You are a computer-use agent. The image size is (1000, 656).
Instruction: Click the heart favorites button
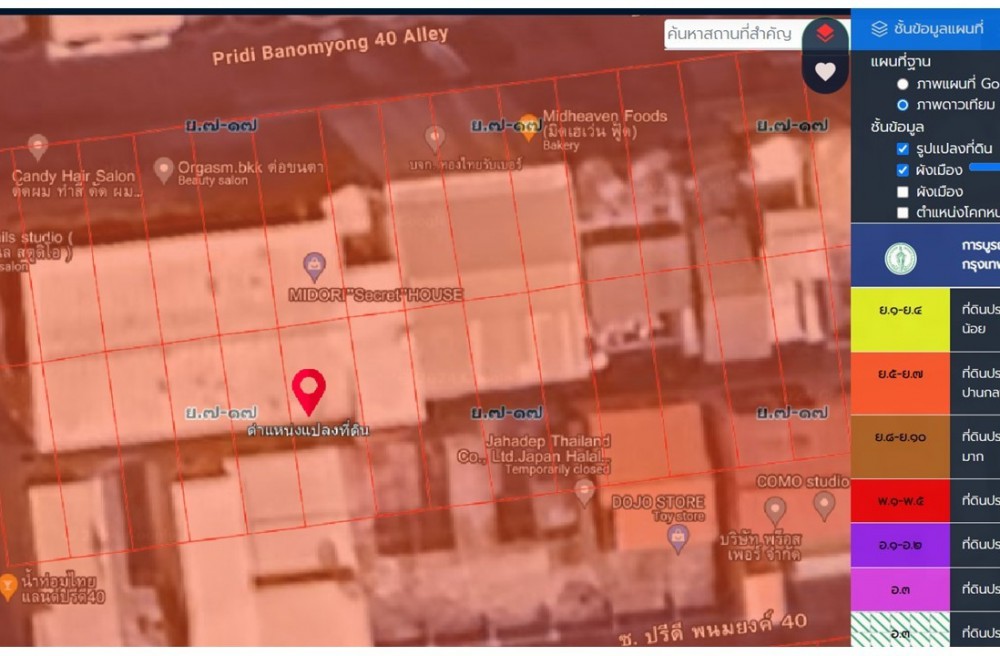tap(825, 71)
